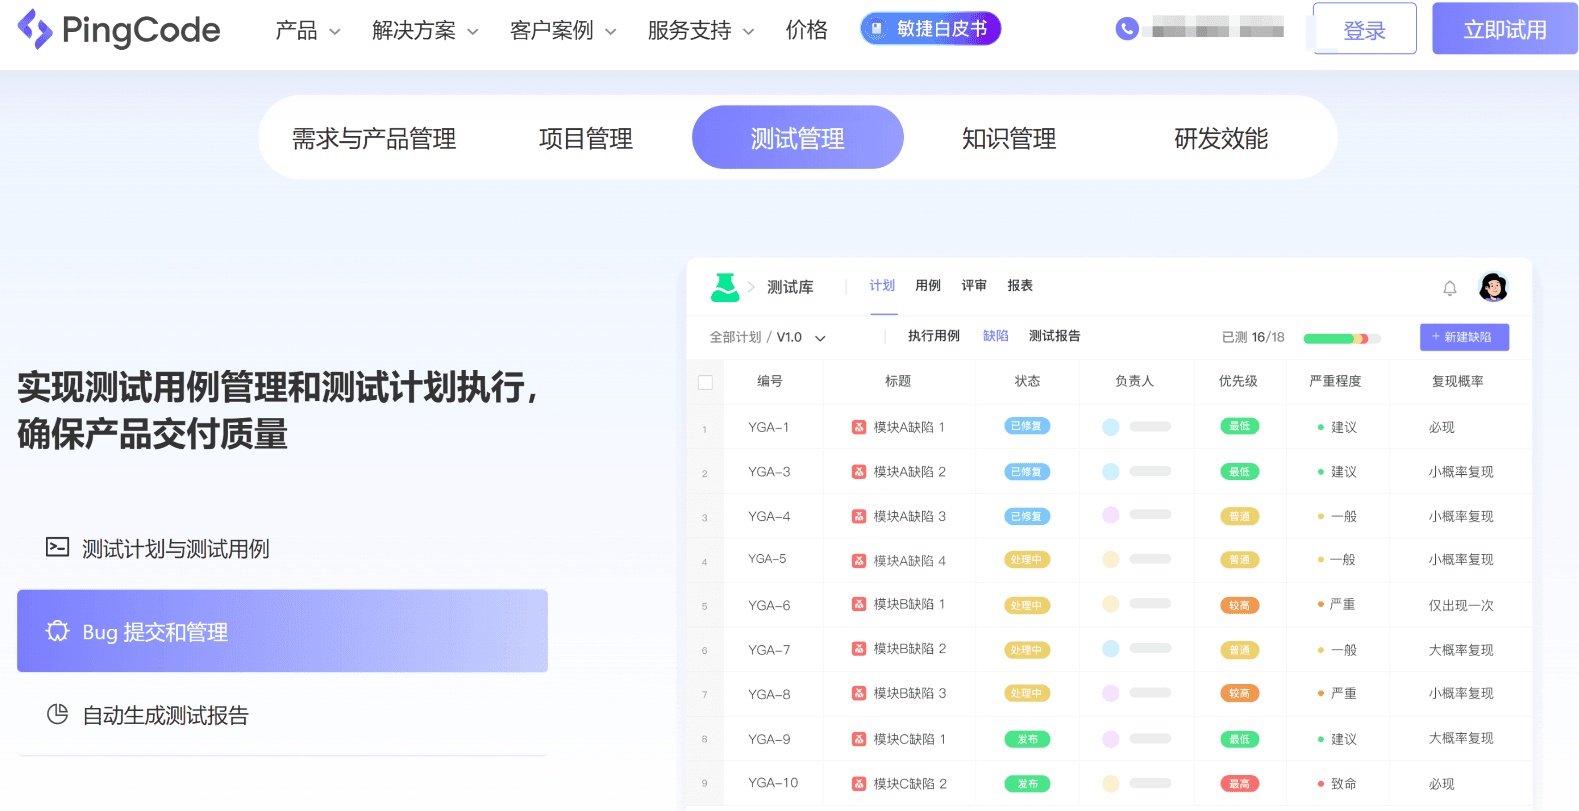Click the 最高 priority tag in row YGA-10
Screen dimensions: 1579x811
coord(1239,784)
